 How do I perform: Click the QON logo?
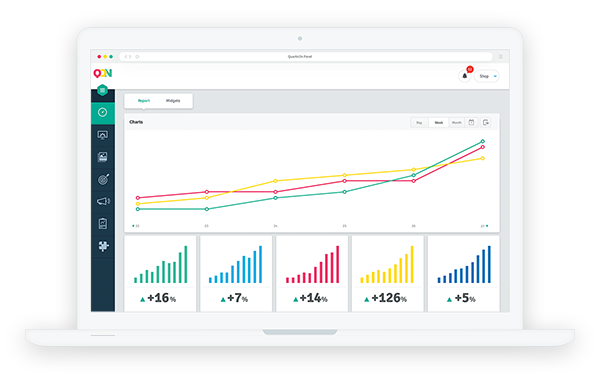pyautogui.click(x=103, y=73)
